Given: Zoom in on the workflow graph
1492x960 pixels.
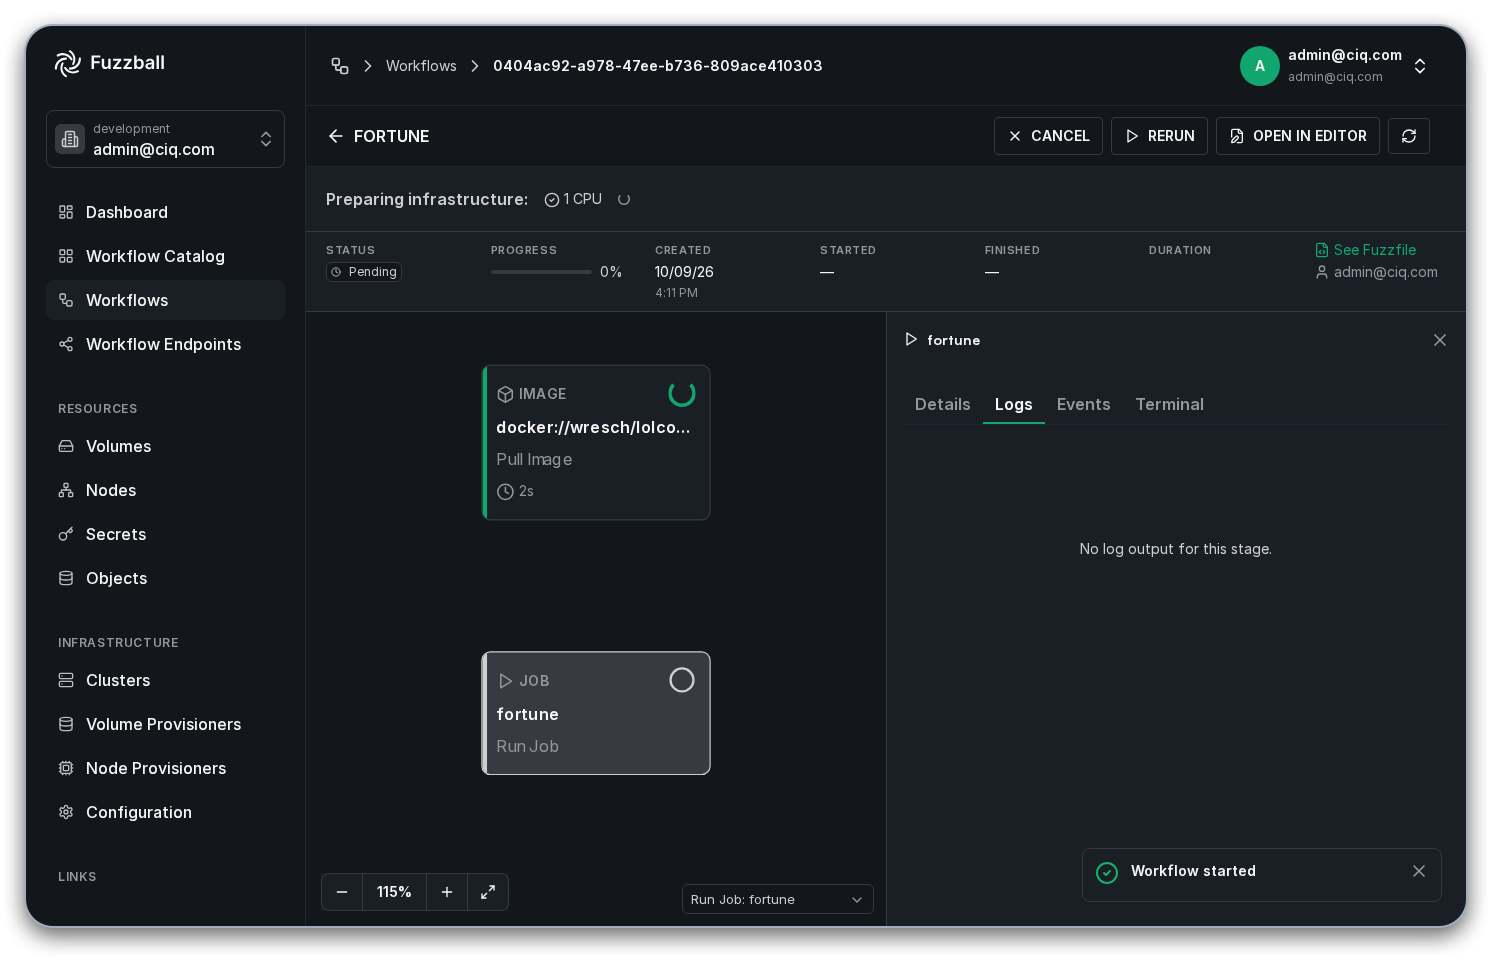Looking at the screenshot, I should coord(447,892).
